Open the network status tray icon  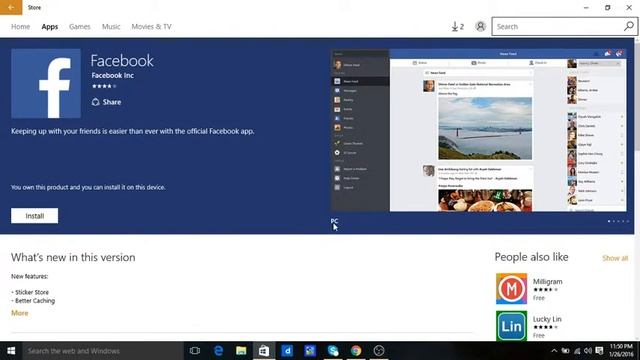pos(577,351)
